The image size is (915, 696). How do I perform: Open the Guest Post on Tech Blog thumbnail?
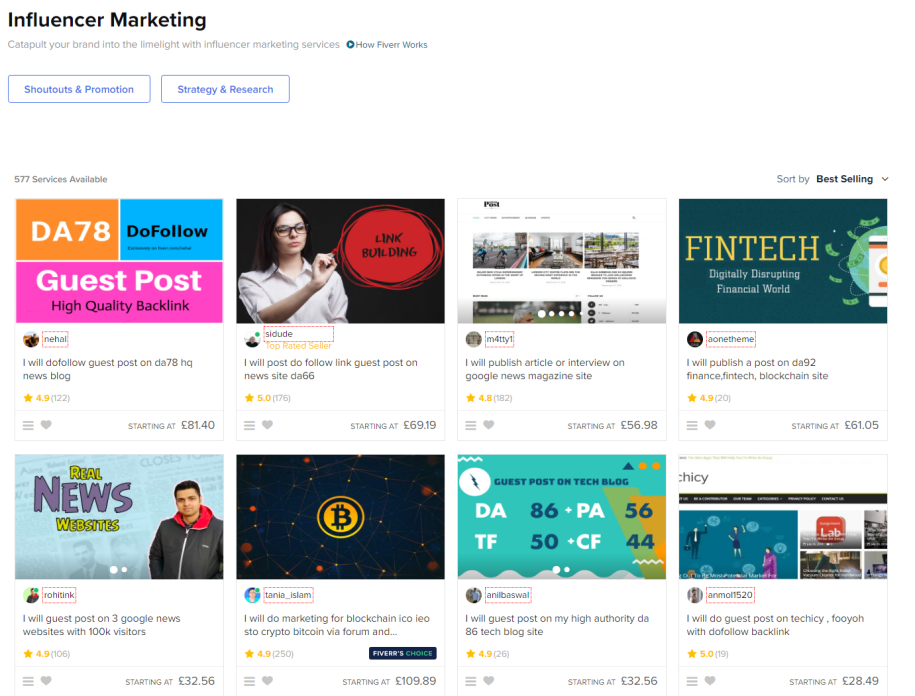click(561, 517)
